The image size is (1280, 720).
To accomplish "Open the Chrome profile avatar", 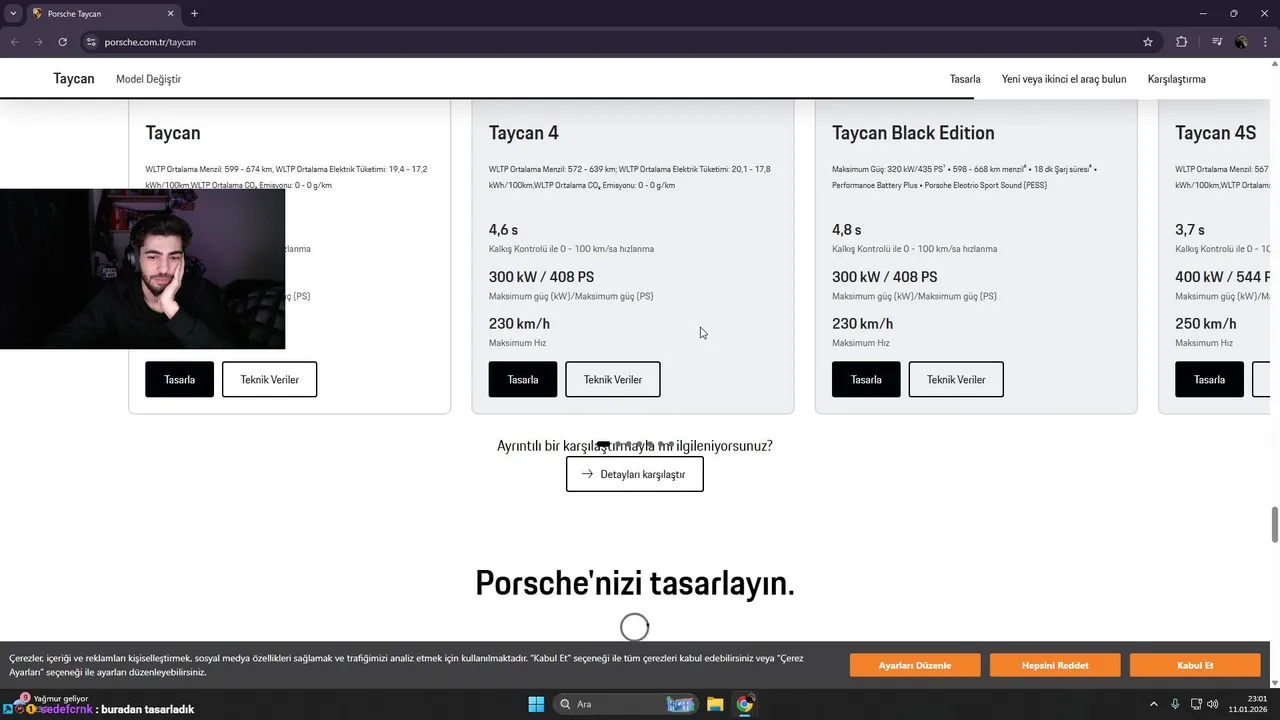I will coord(1241,42).
